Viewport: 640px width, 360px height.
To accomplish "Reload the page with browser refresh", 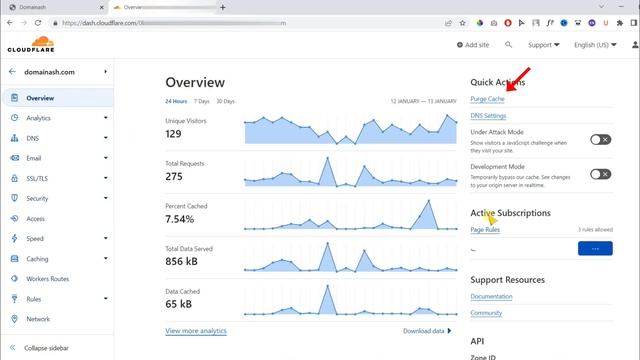I will coord(38,23).
